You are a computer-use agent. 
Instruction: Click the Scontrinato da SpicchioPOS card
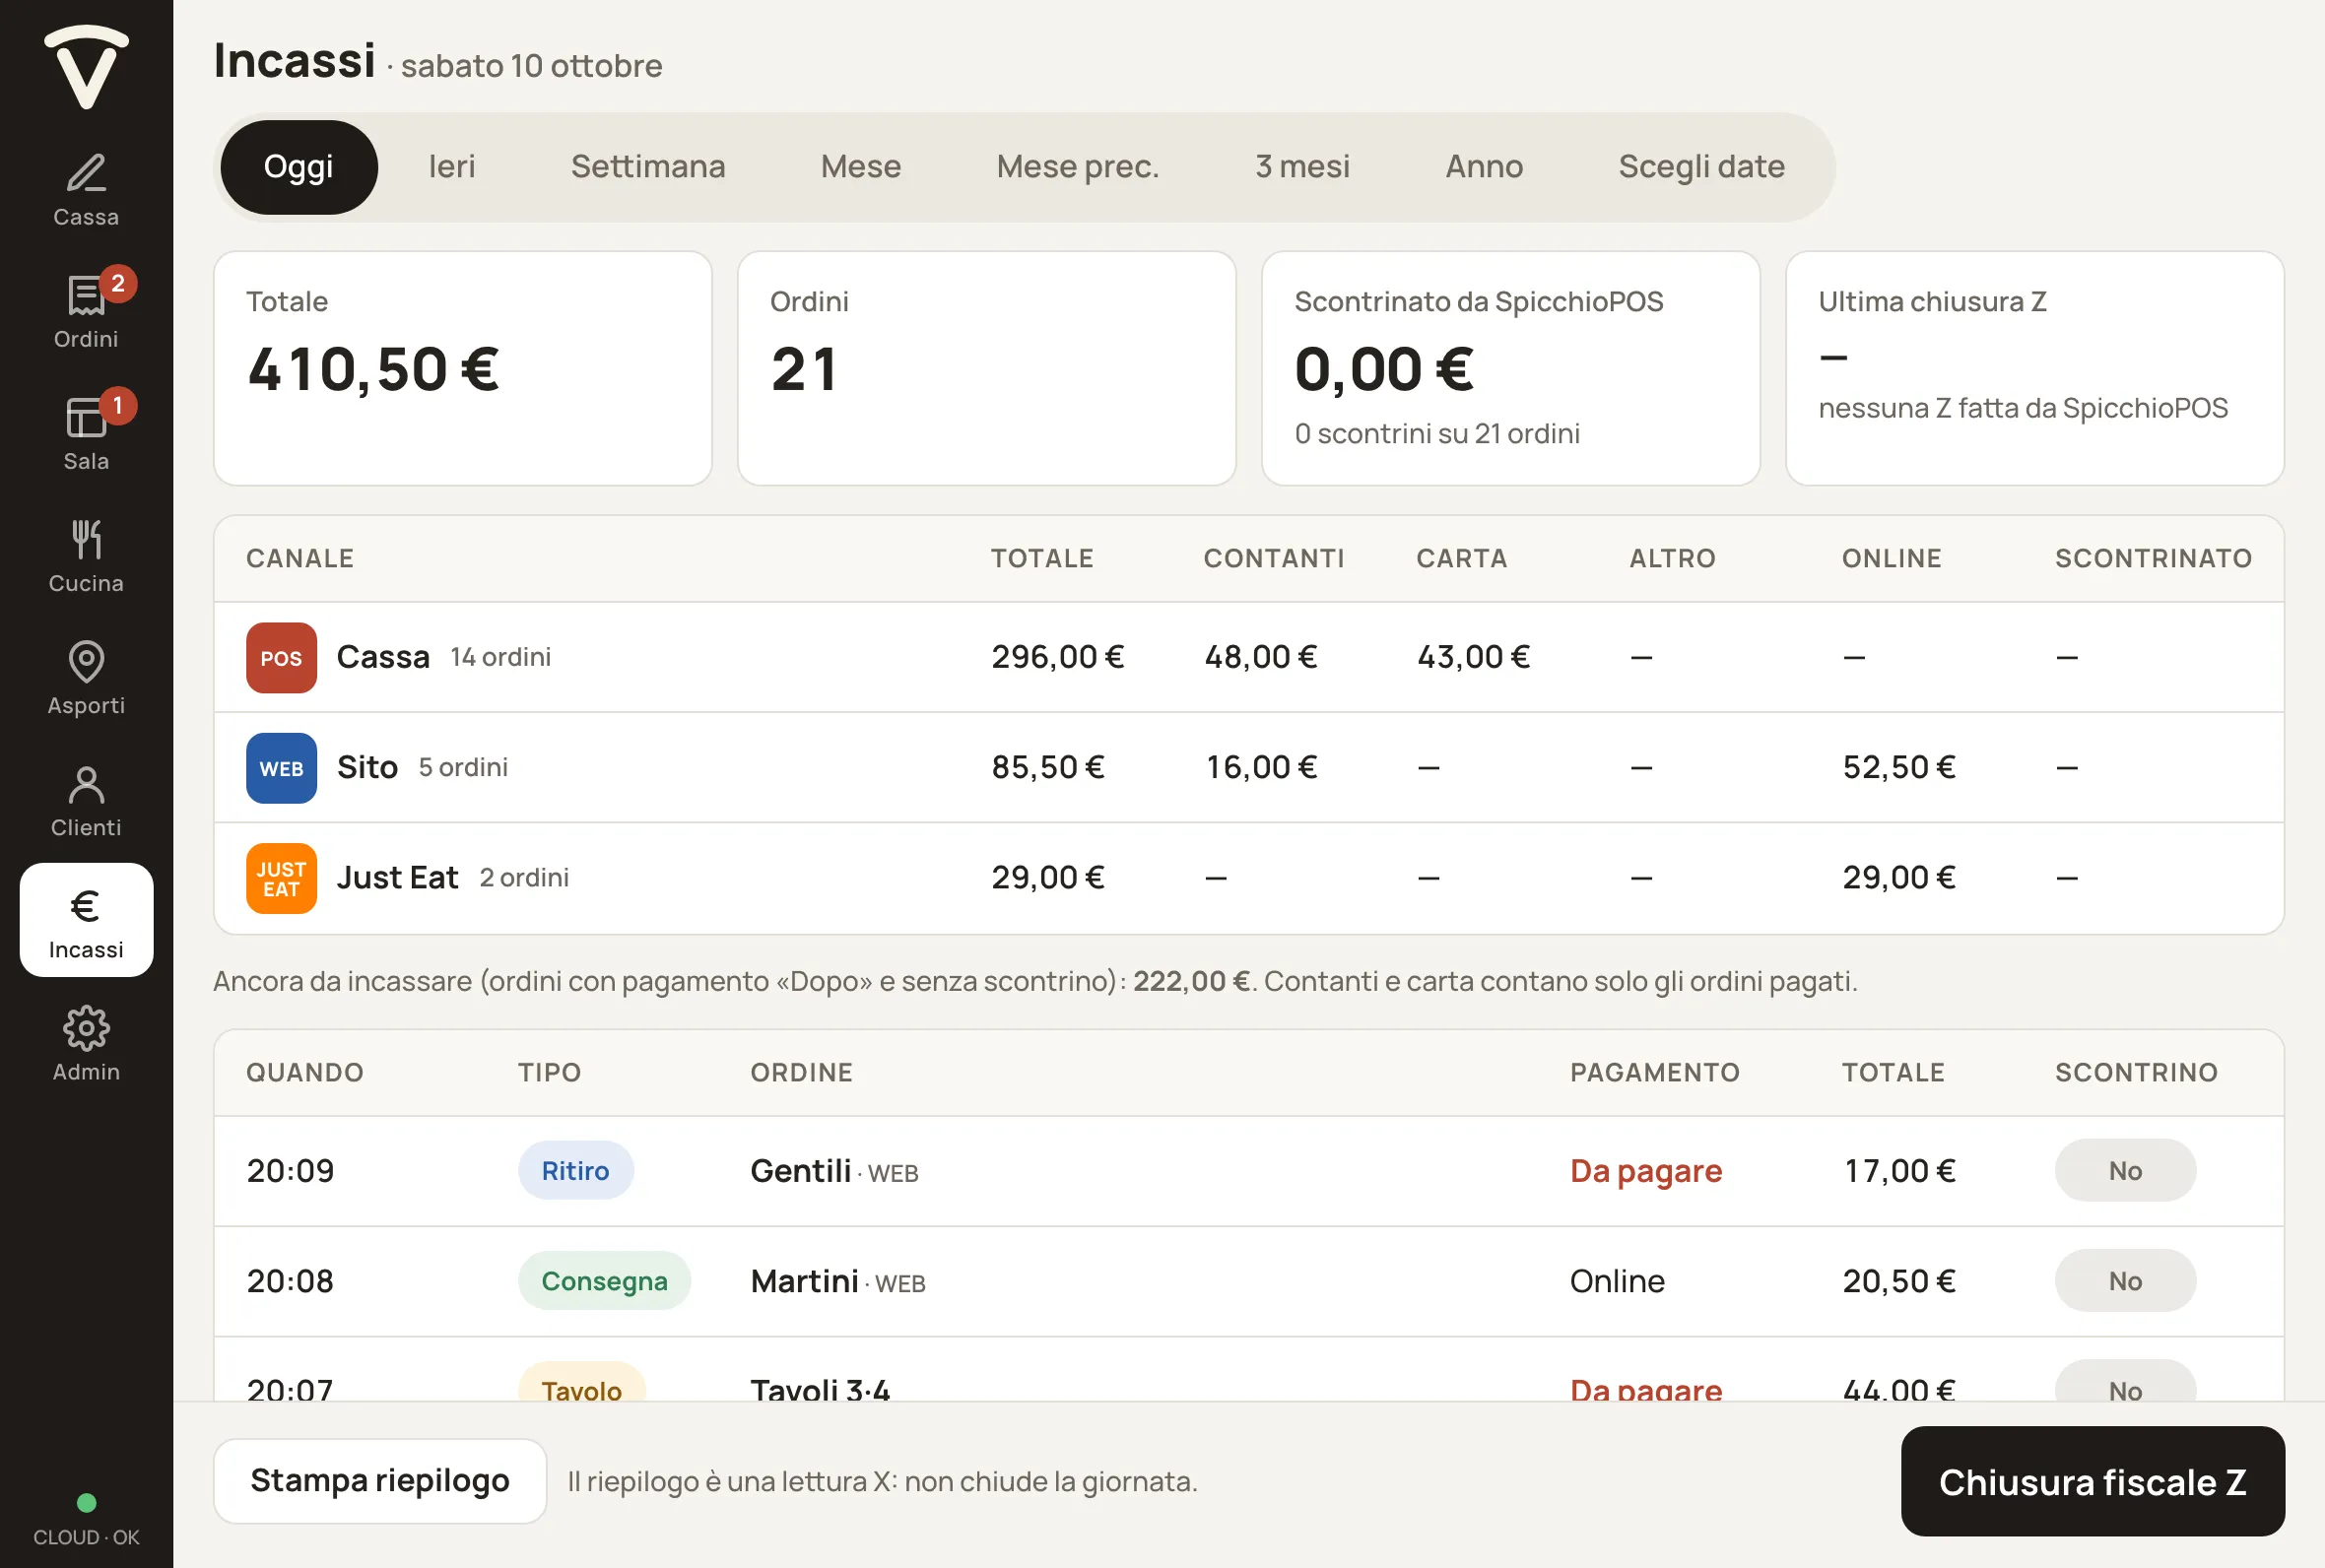(1511, 368)
